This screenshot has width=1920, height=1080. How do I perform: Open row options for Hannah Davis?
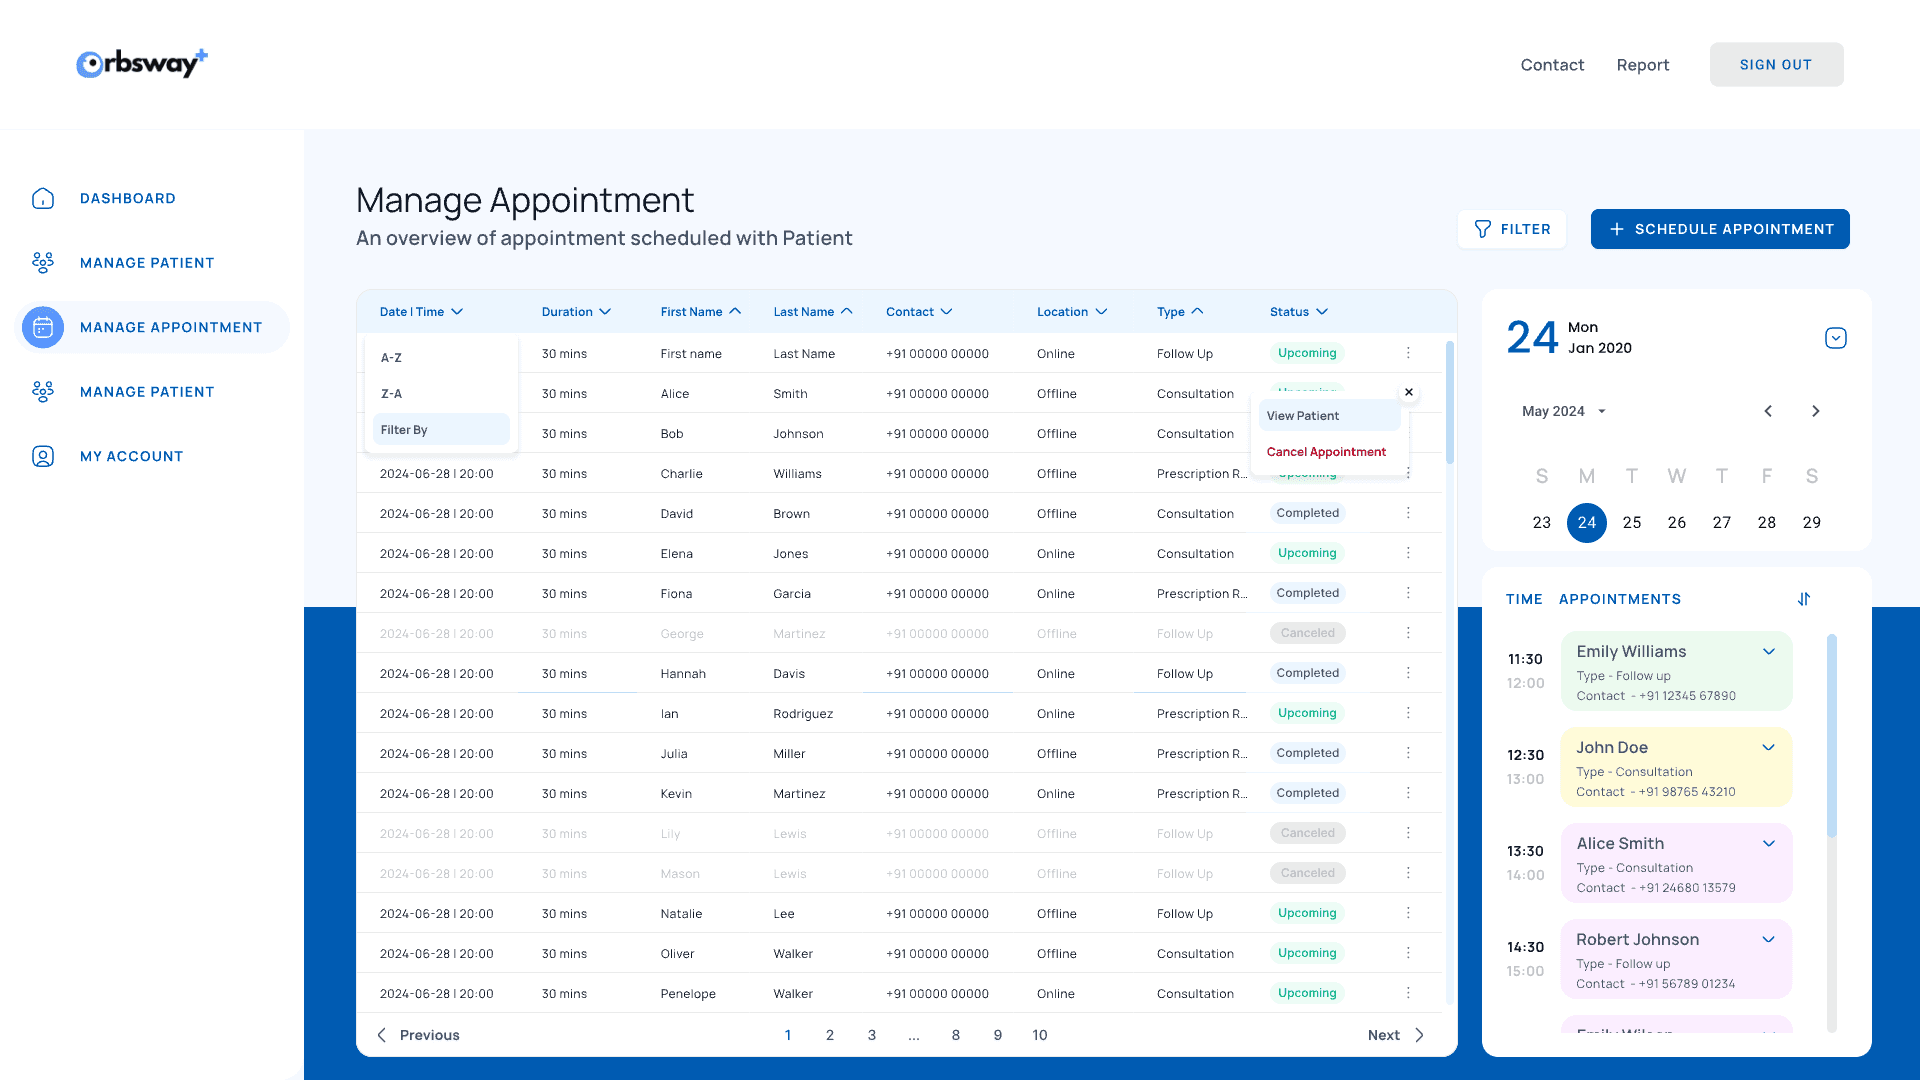point(1408,673)
